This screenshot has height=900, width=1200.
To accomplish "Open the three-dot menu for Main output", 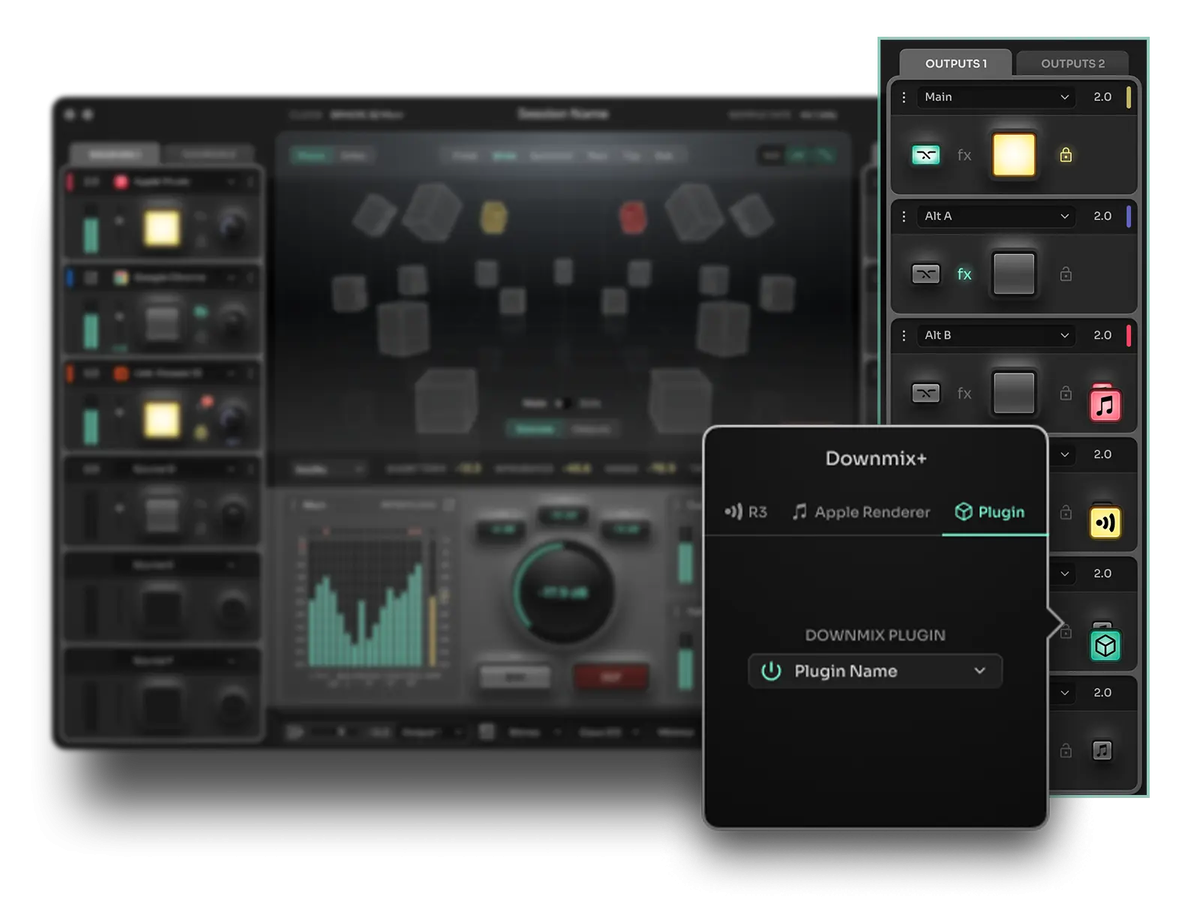I will pyautogui.click(x=904, y=97).
